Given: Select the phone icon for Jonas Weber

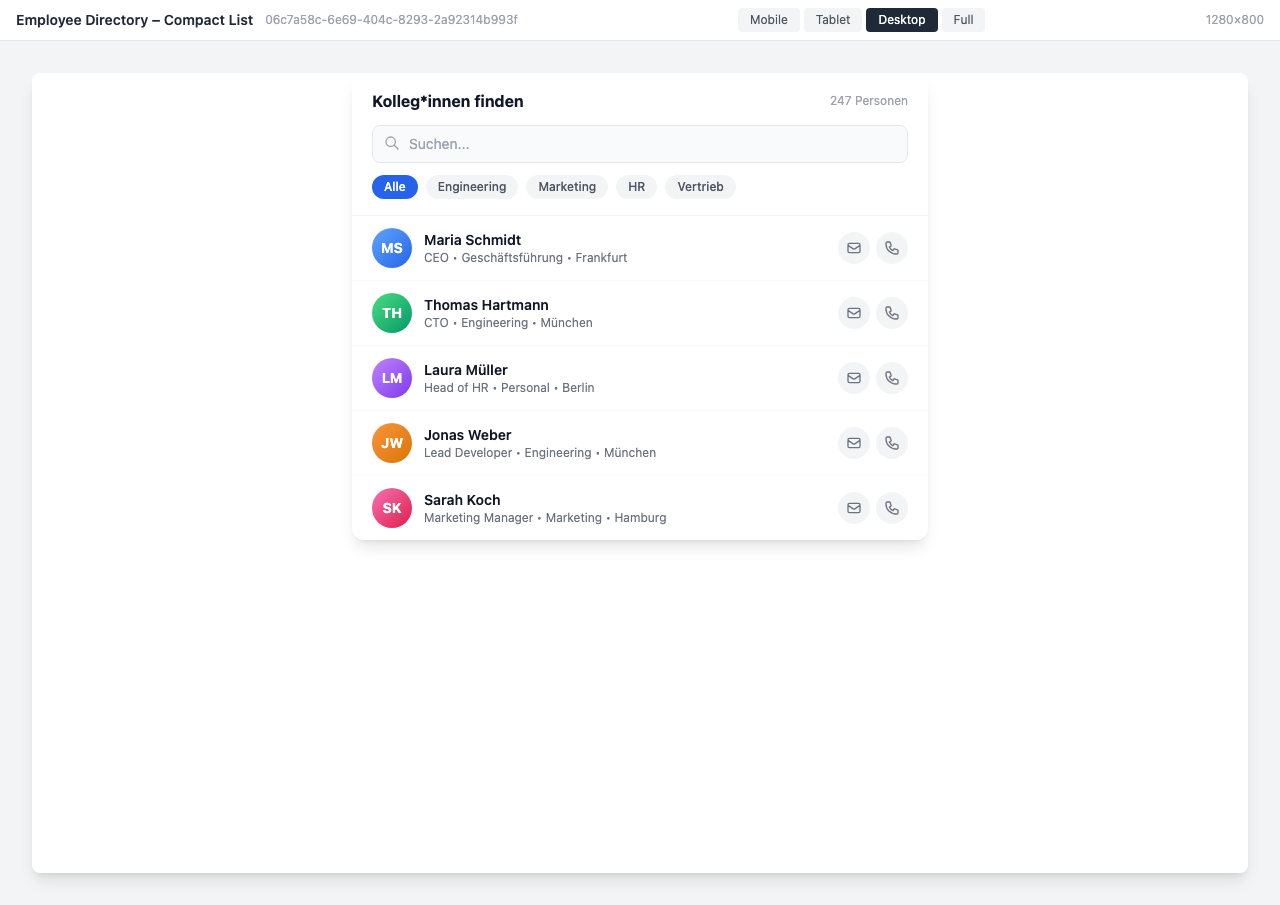Looking at the screenshot, I should (891, 443).
